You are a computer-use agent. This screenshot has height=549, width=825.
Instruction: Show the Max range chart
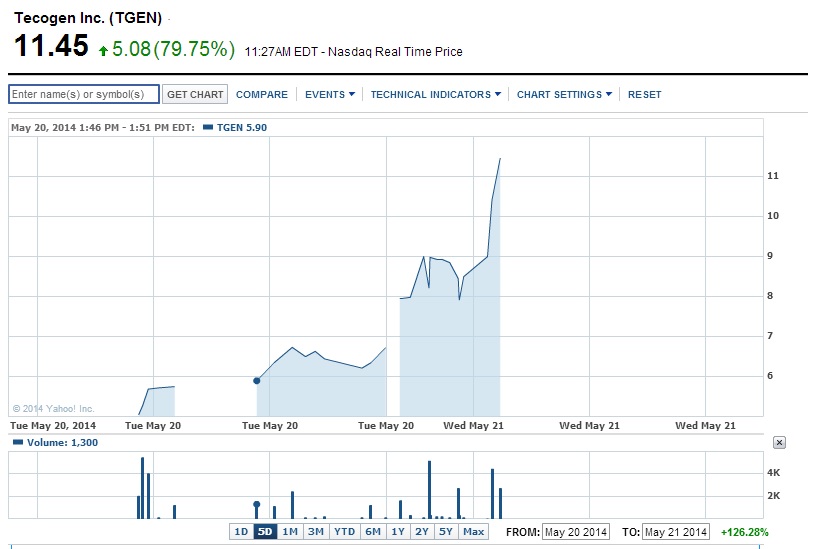(x=474, y=532)
